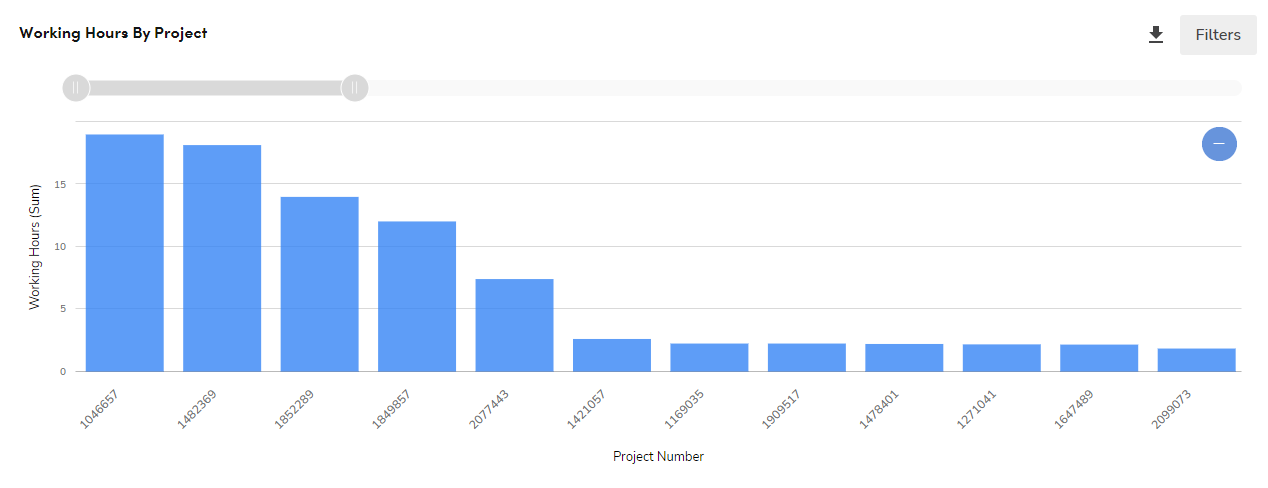Download the chart using the download icon
The width and height of the screenshot is (1268, 488).
click(1156, 35)
